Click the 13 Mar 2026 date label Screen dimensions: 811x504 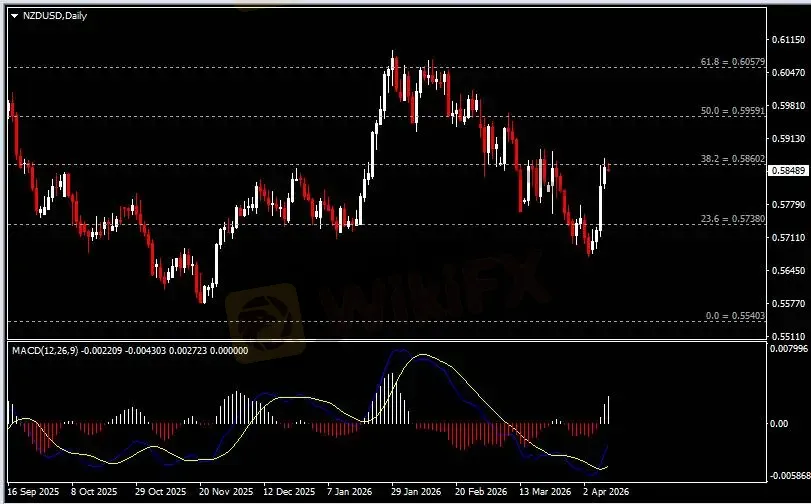[545, 491]
